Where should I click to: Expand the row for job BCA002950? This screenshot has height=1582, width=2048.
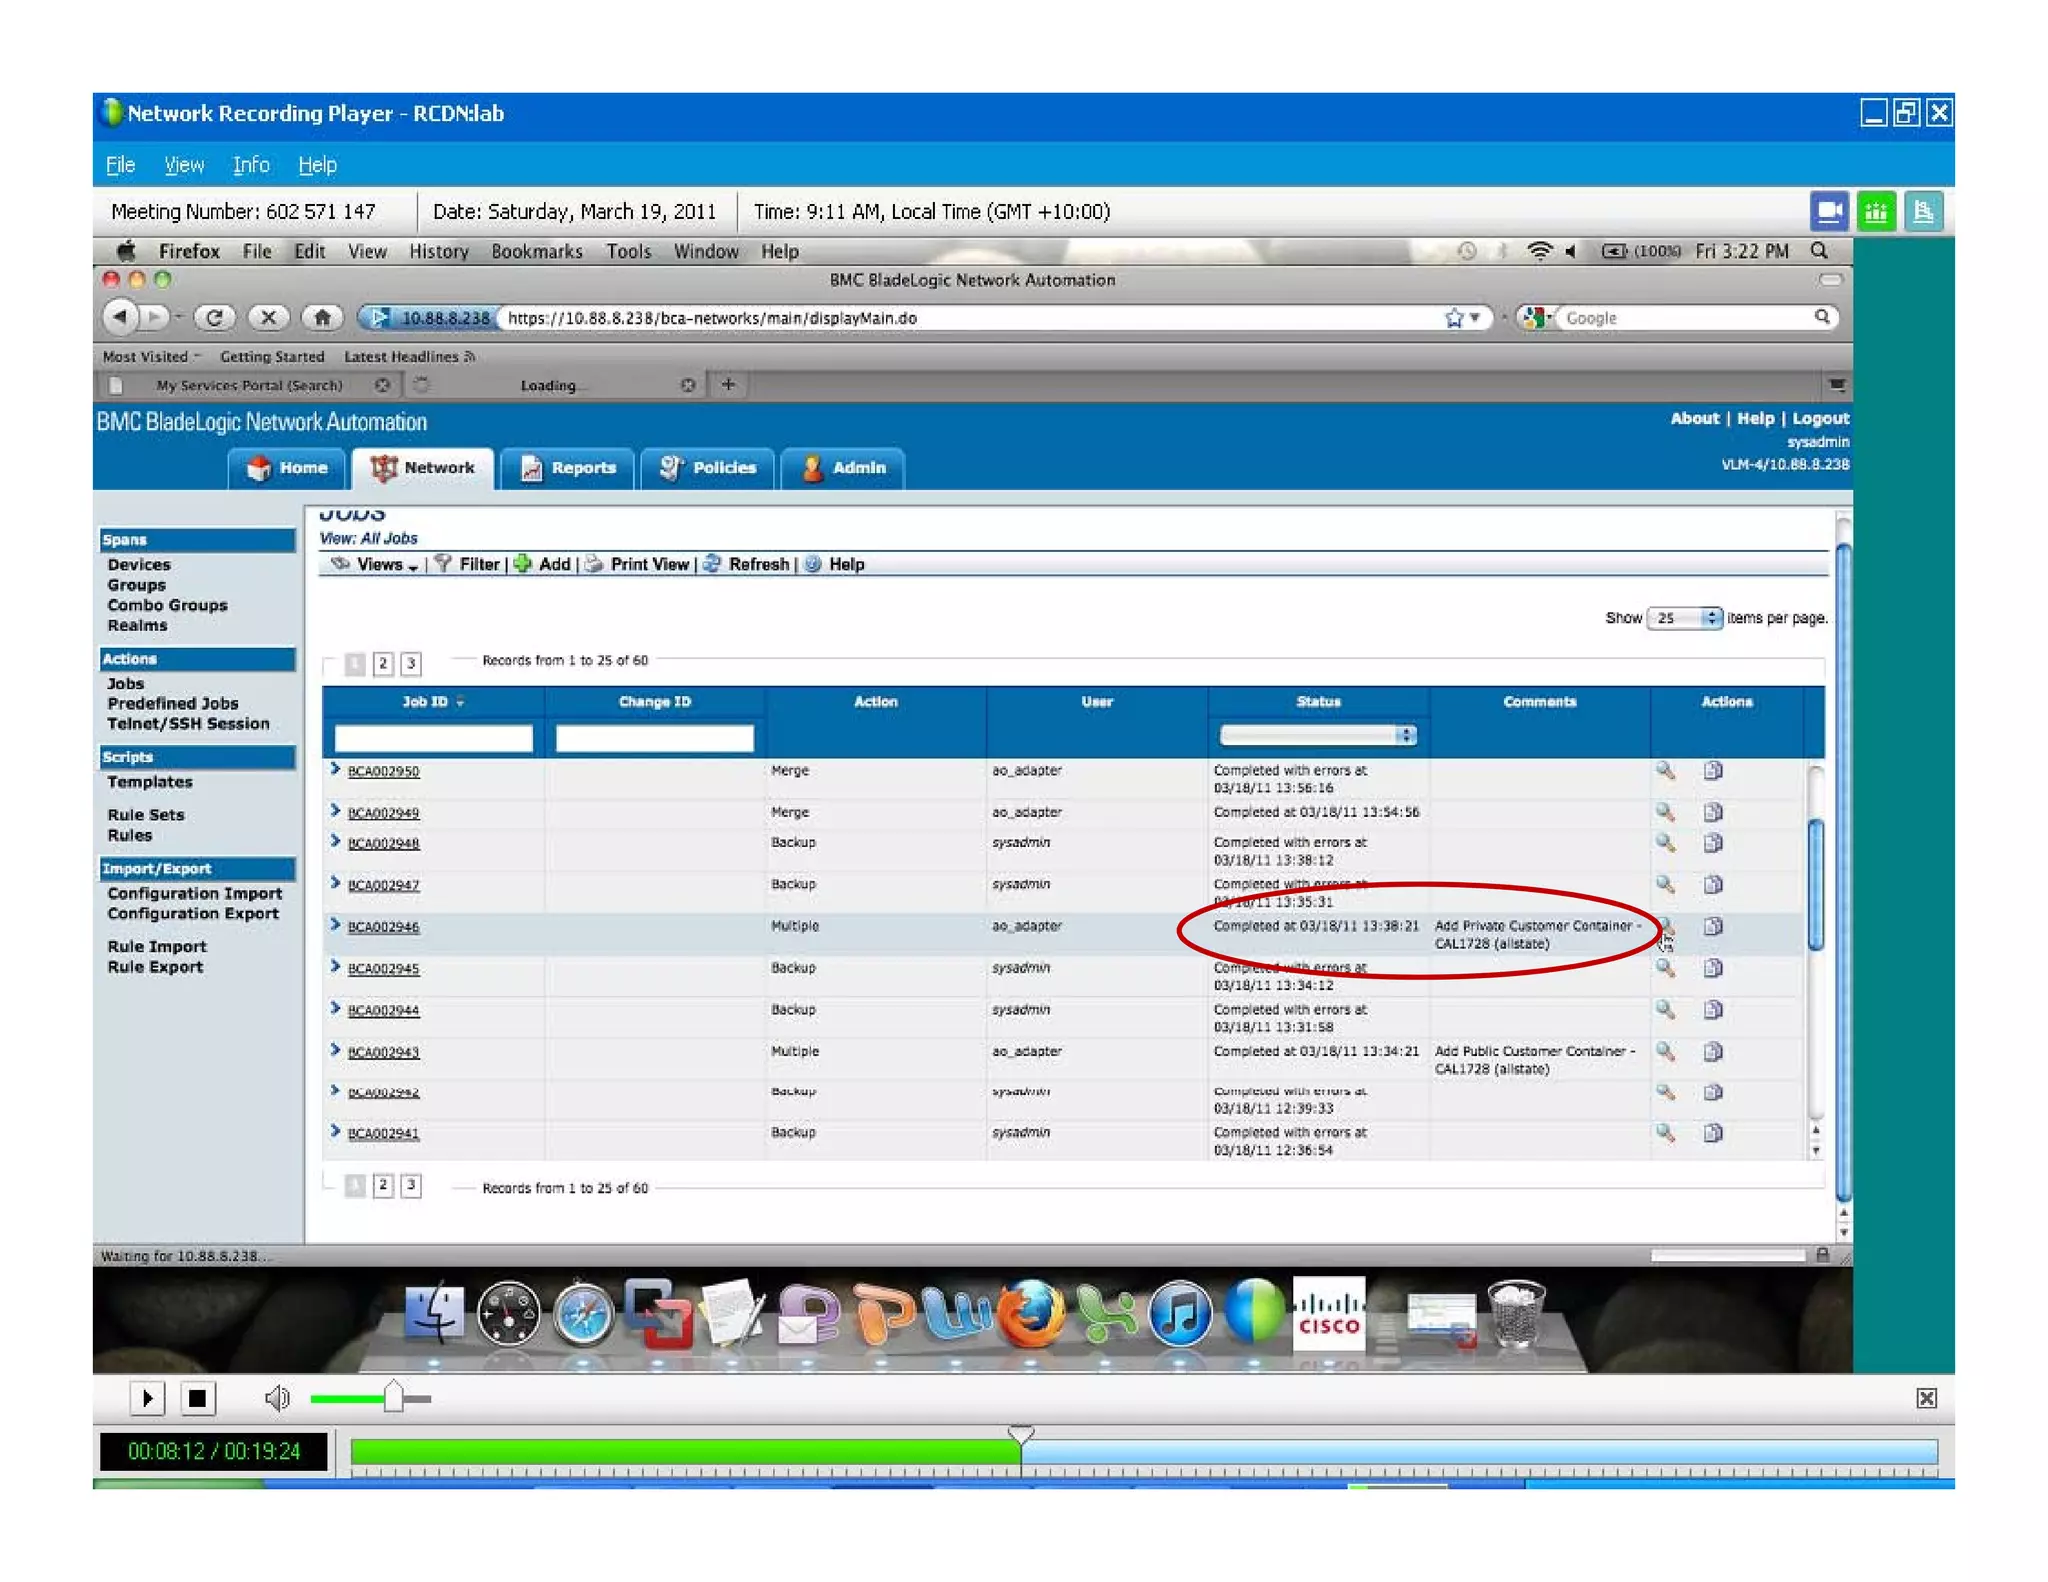pyautogui.click(x=335, y=769)
